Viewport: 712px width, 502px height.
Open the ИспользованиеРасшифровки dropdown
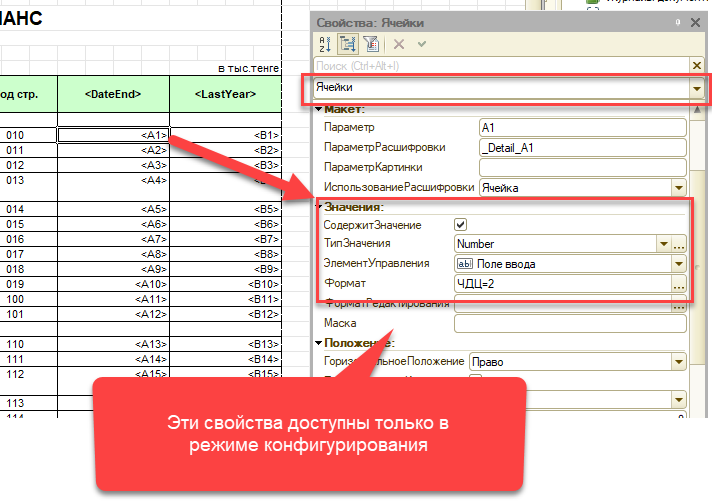[678, 187]
